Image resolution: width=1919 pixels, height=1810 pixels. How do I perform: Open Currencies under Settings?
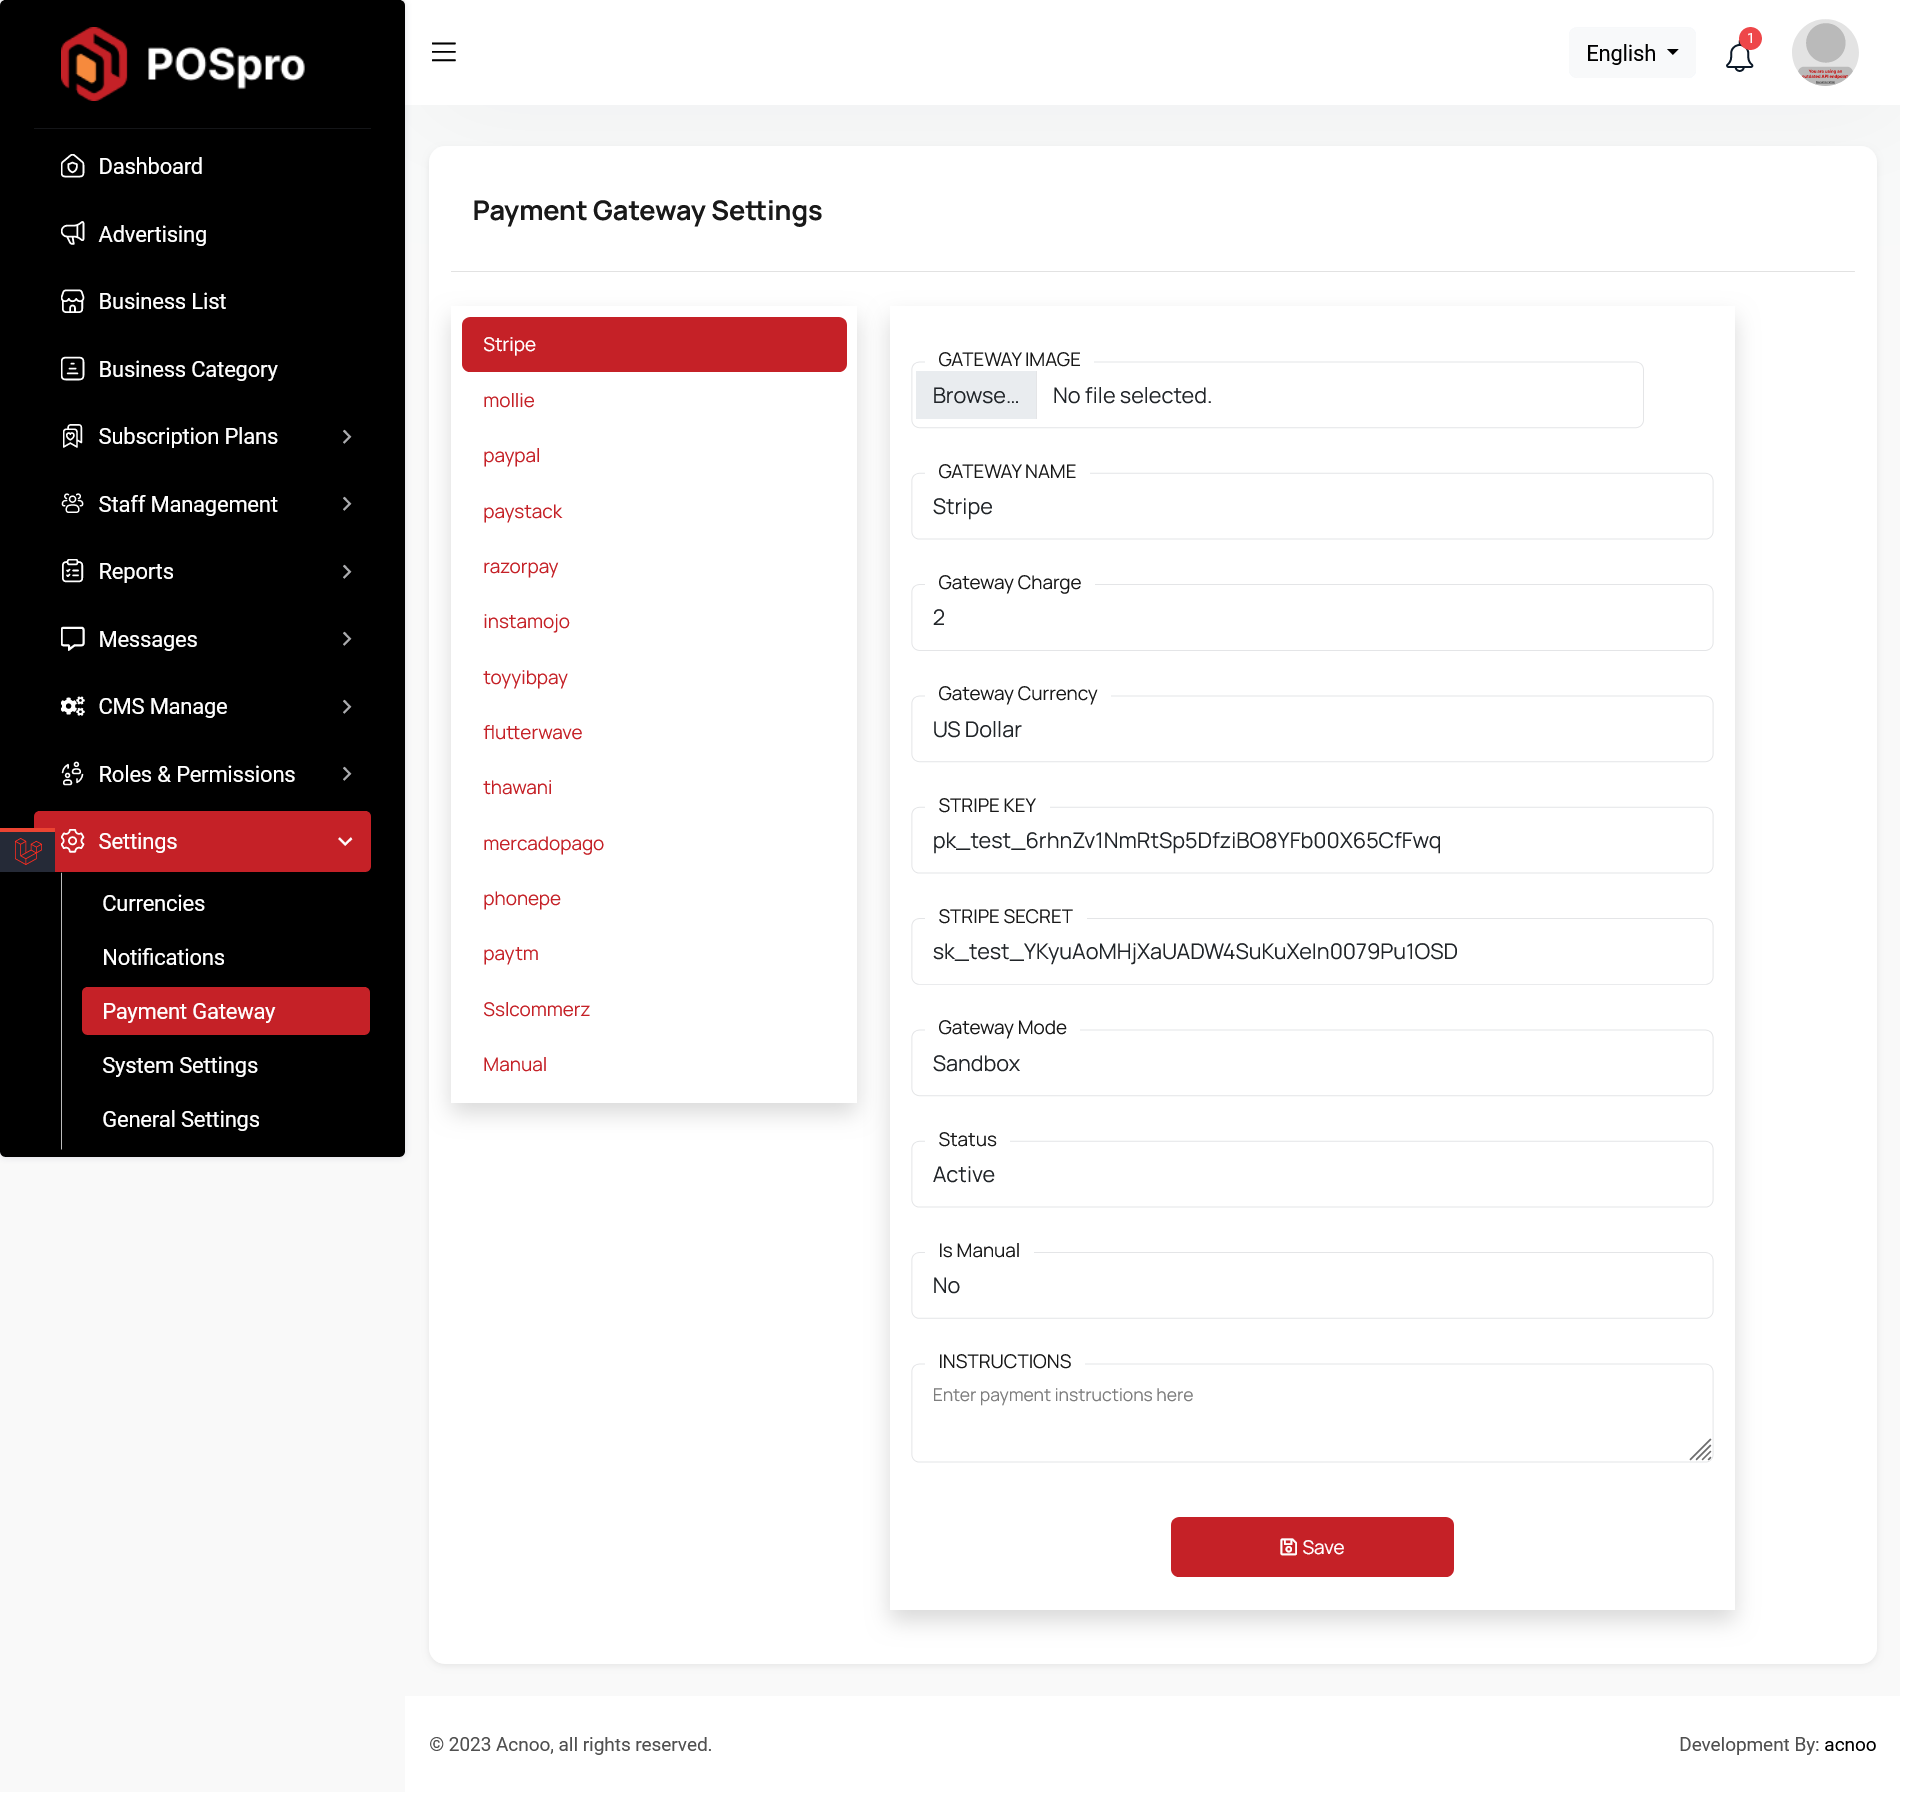[153, 903]
